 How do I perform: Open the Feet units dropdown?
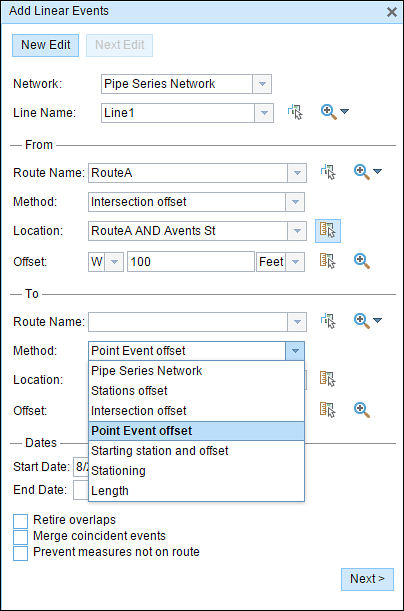pos(295,261)
